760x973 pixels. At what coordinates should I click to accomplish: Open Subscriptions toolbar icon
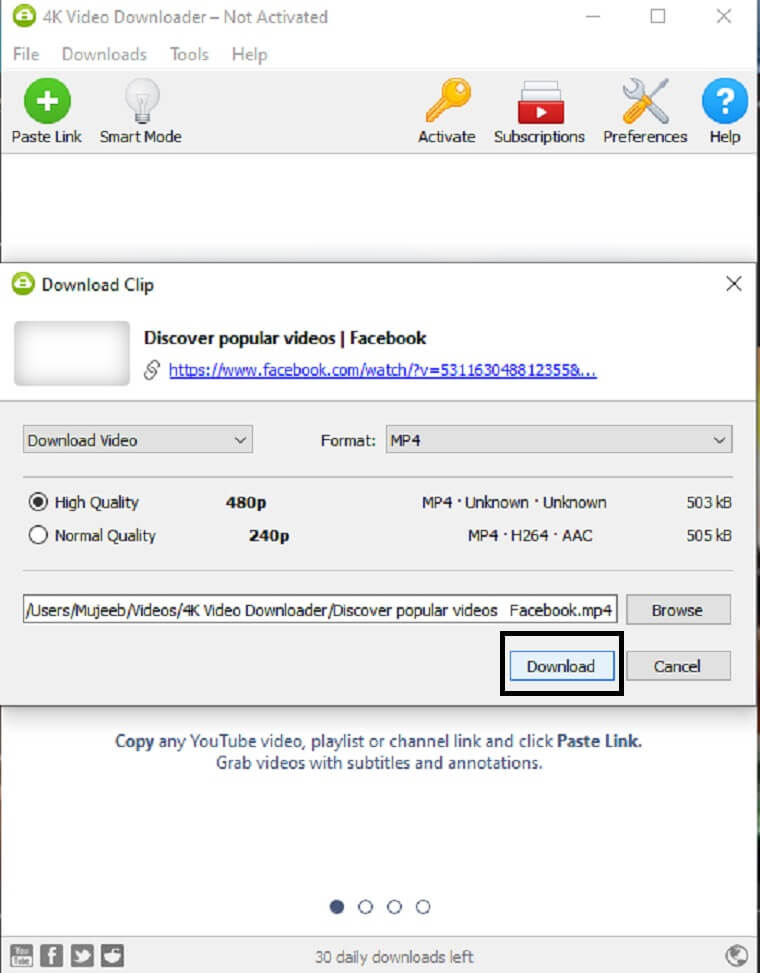pos(540,102)
